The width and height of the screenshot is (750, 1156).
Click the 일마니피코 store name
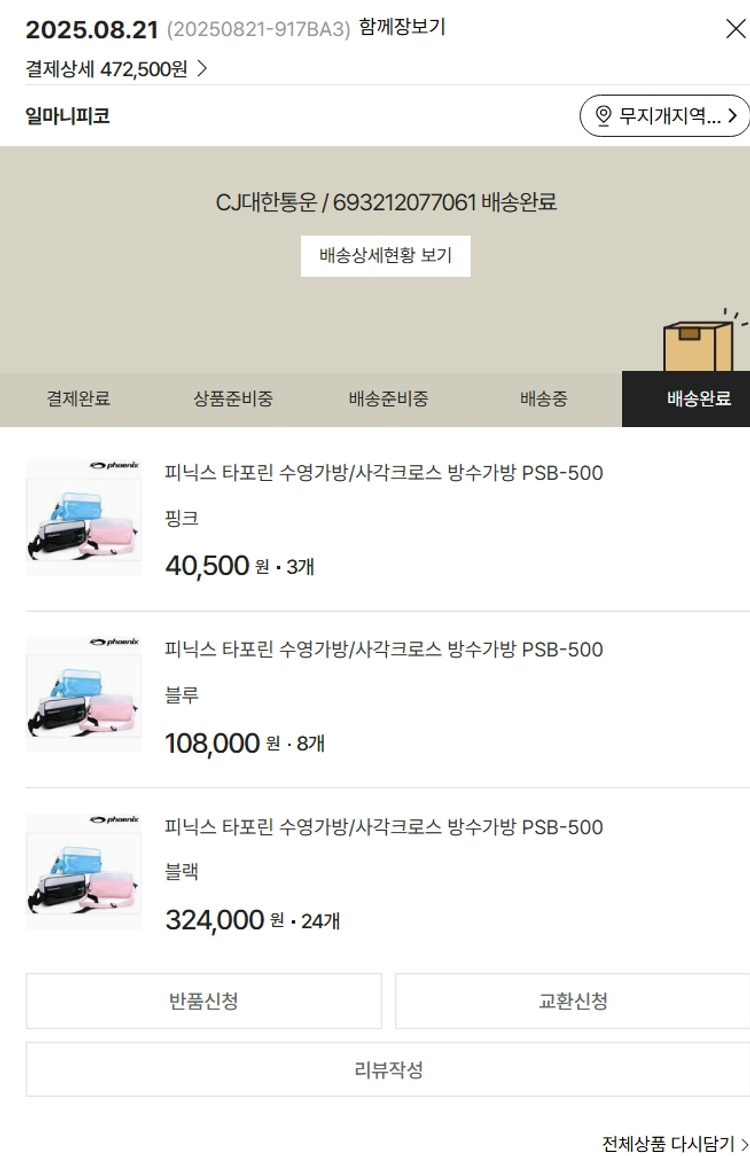pos(68,116)
